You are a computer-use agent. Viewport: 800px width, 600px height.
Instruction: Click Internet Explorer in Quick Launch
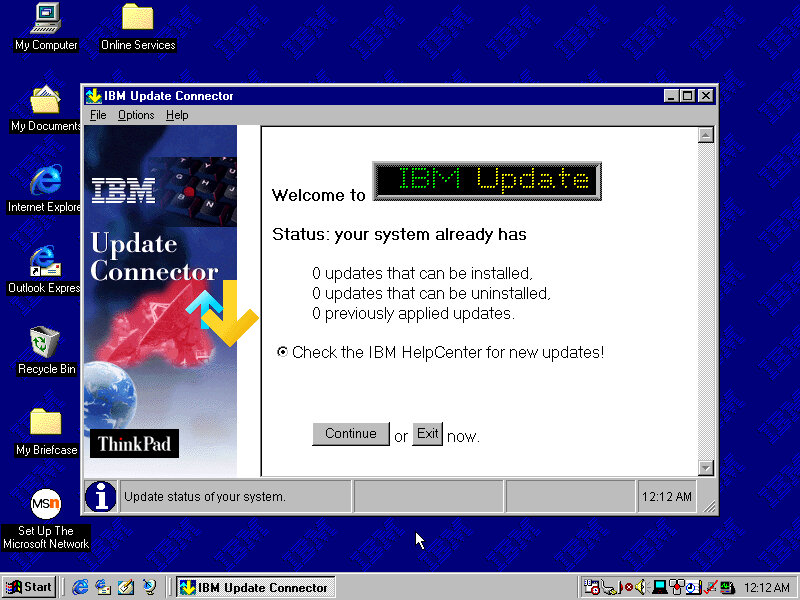point(81,587)
